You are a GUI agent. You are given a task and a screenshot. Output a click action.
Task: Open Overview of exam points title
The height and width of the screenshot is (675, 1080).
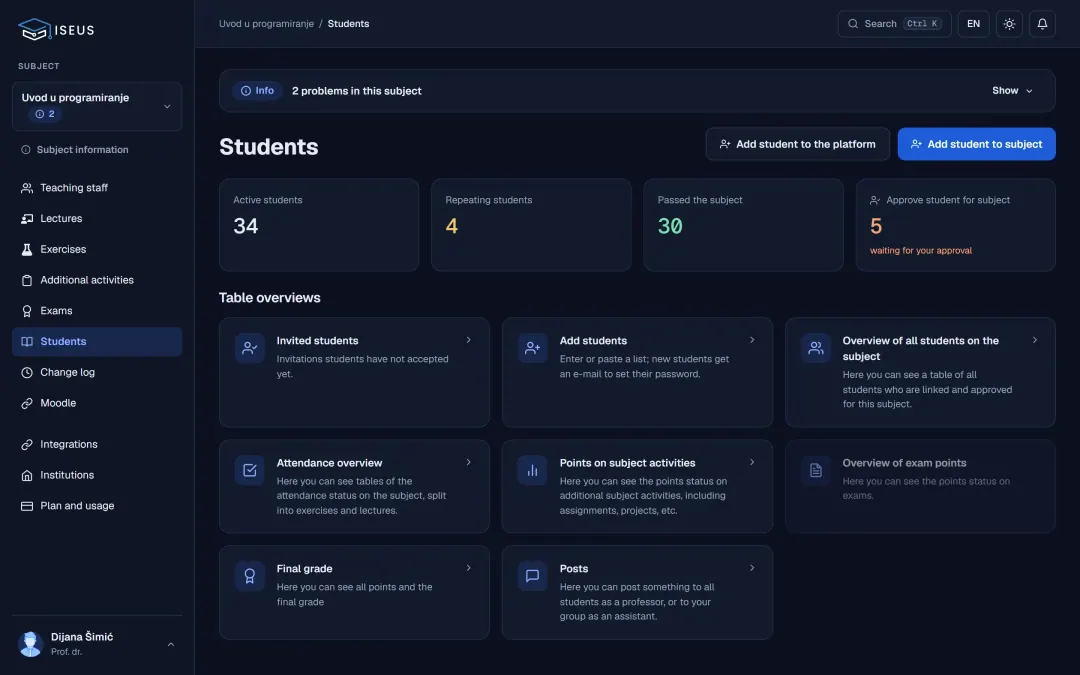pos(904,463)
